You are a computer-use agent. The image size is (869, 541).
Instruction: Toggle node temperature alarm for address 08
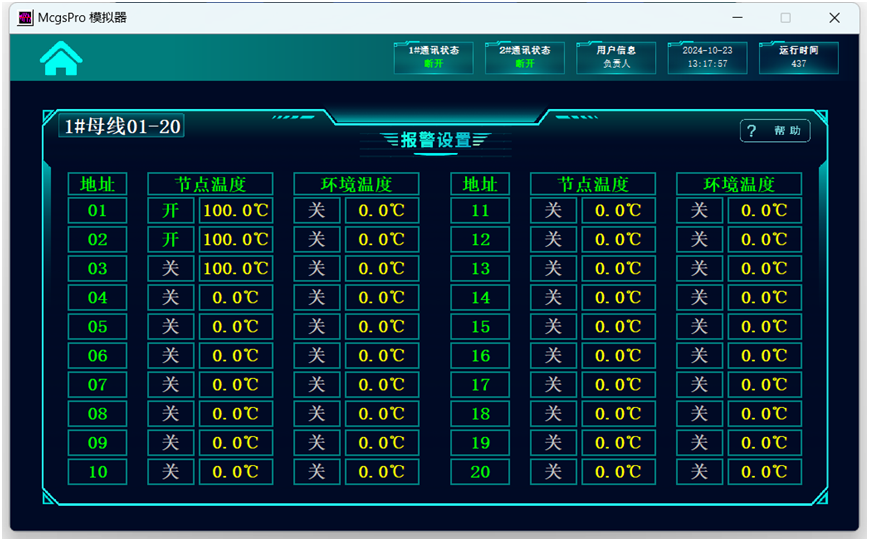click(x=171, y=414)
